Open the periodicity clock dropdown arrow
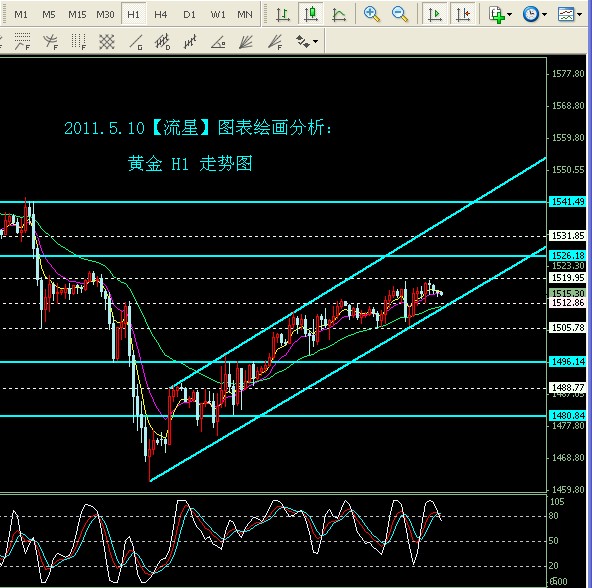The image size is (592, 588). (544, 15)
